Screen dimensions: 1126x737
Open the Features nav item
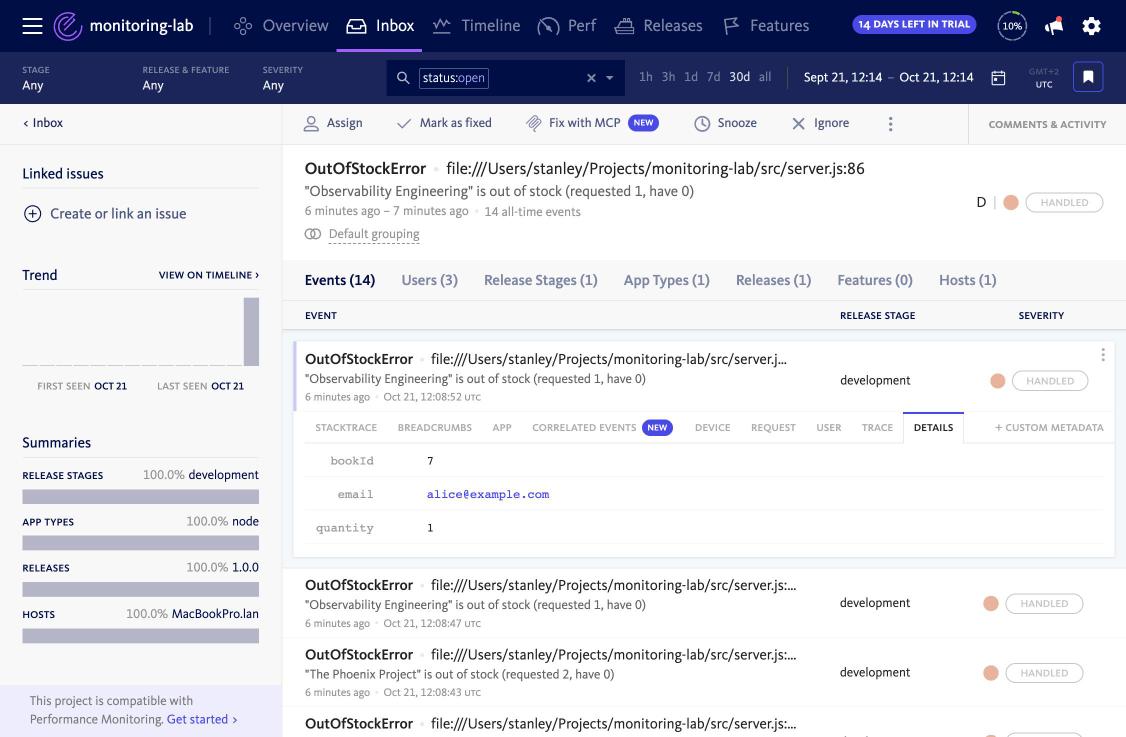point(766,26)
